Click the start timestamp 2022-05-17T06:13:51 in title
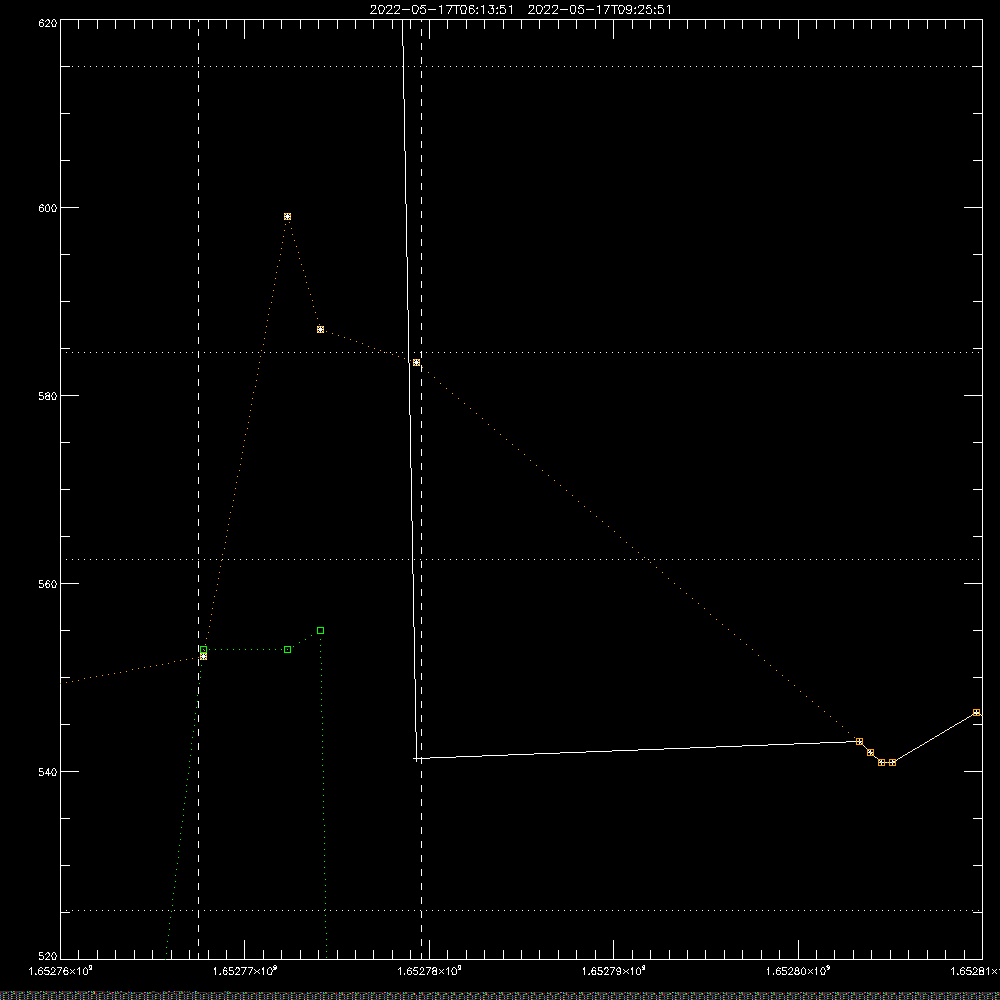 tap(441, 10)
